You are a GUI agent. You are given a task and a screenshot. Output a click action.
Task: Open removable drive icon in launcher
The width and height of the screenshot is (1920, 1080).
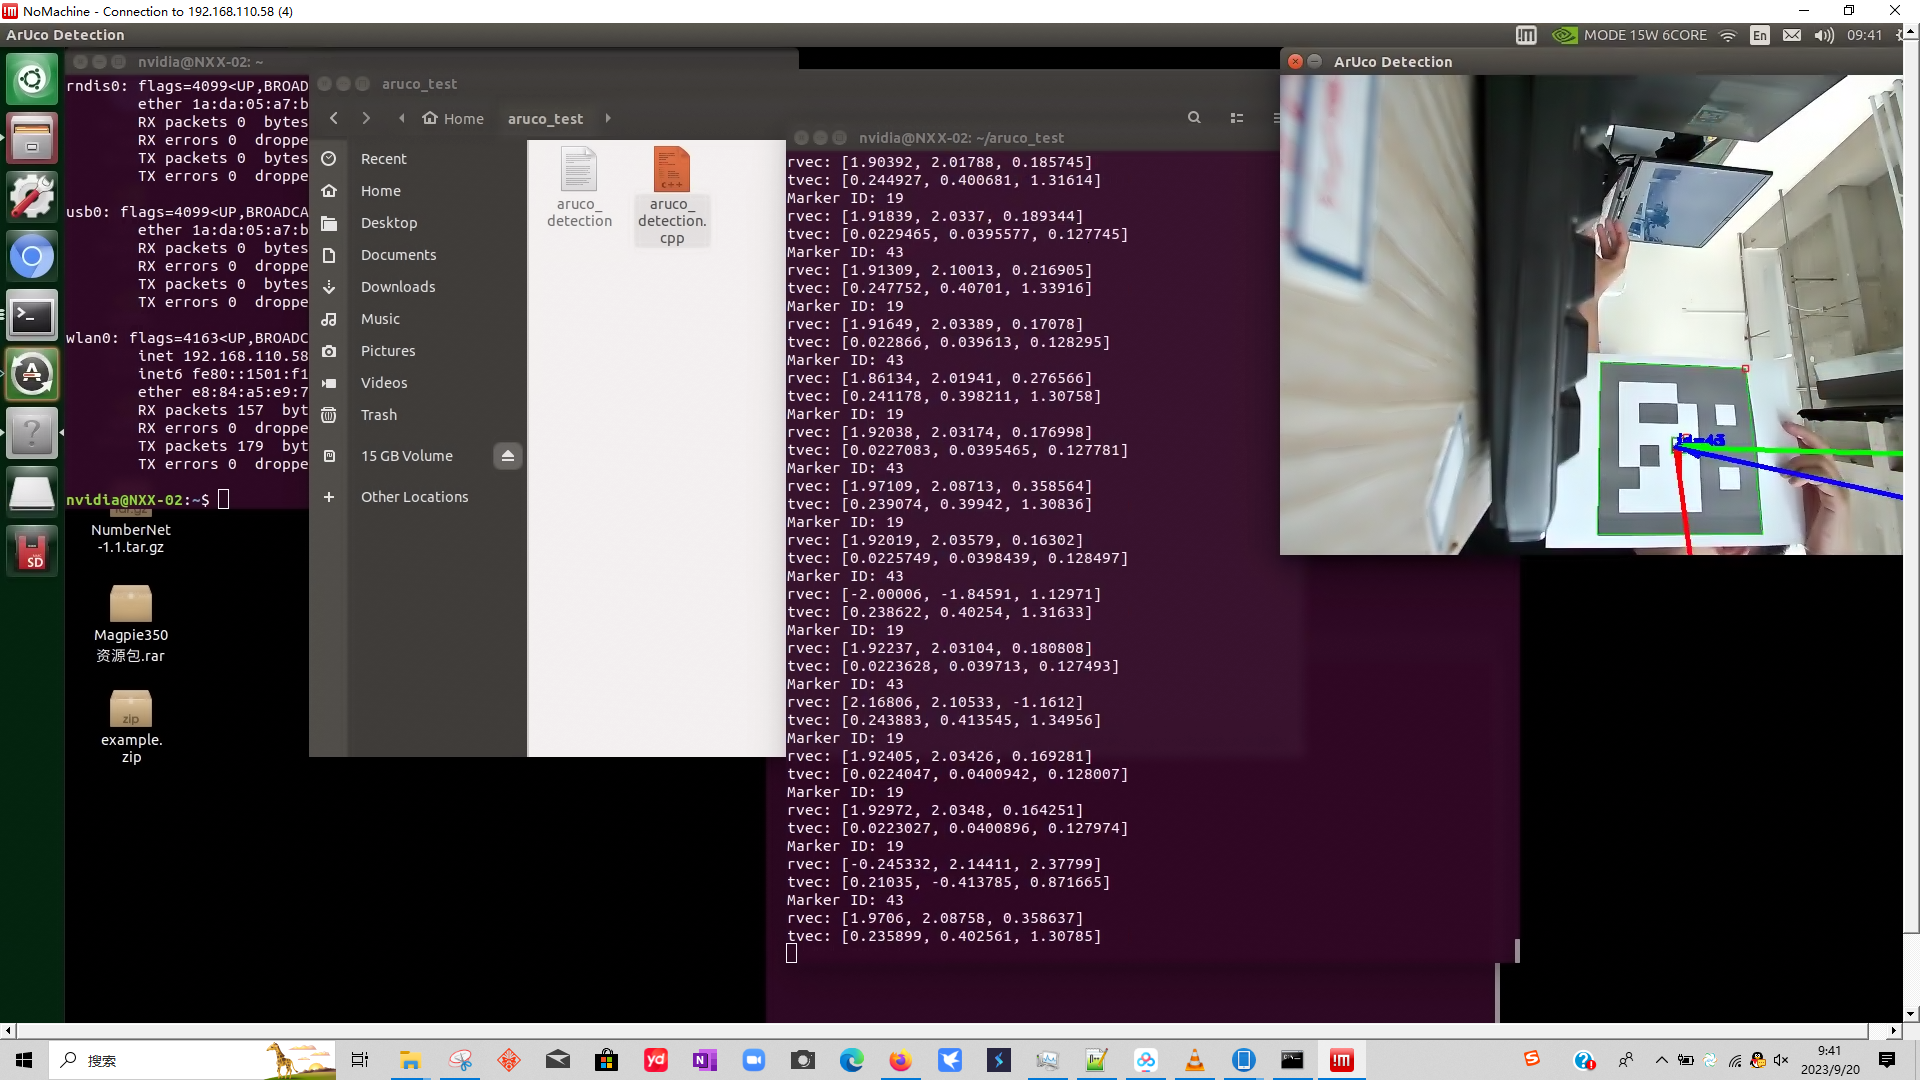(x=32, y=492)
